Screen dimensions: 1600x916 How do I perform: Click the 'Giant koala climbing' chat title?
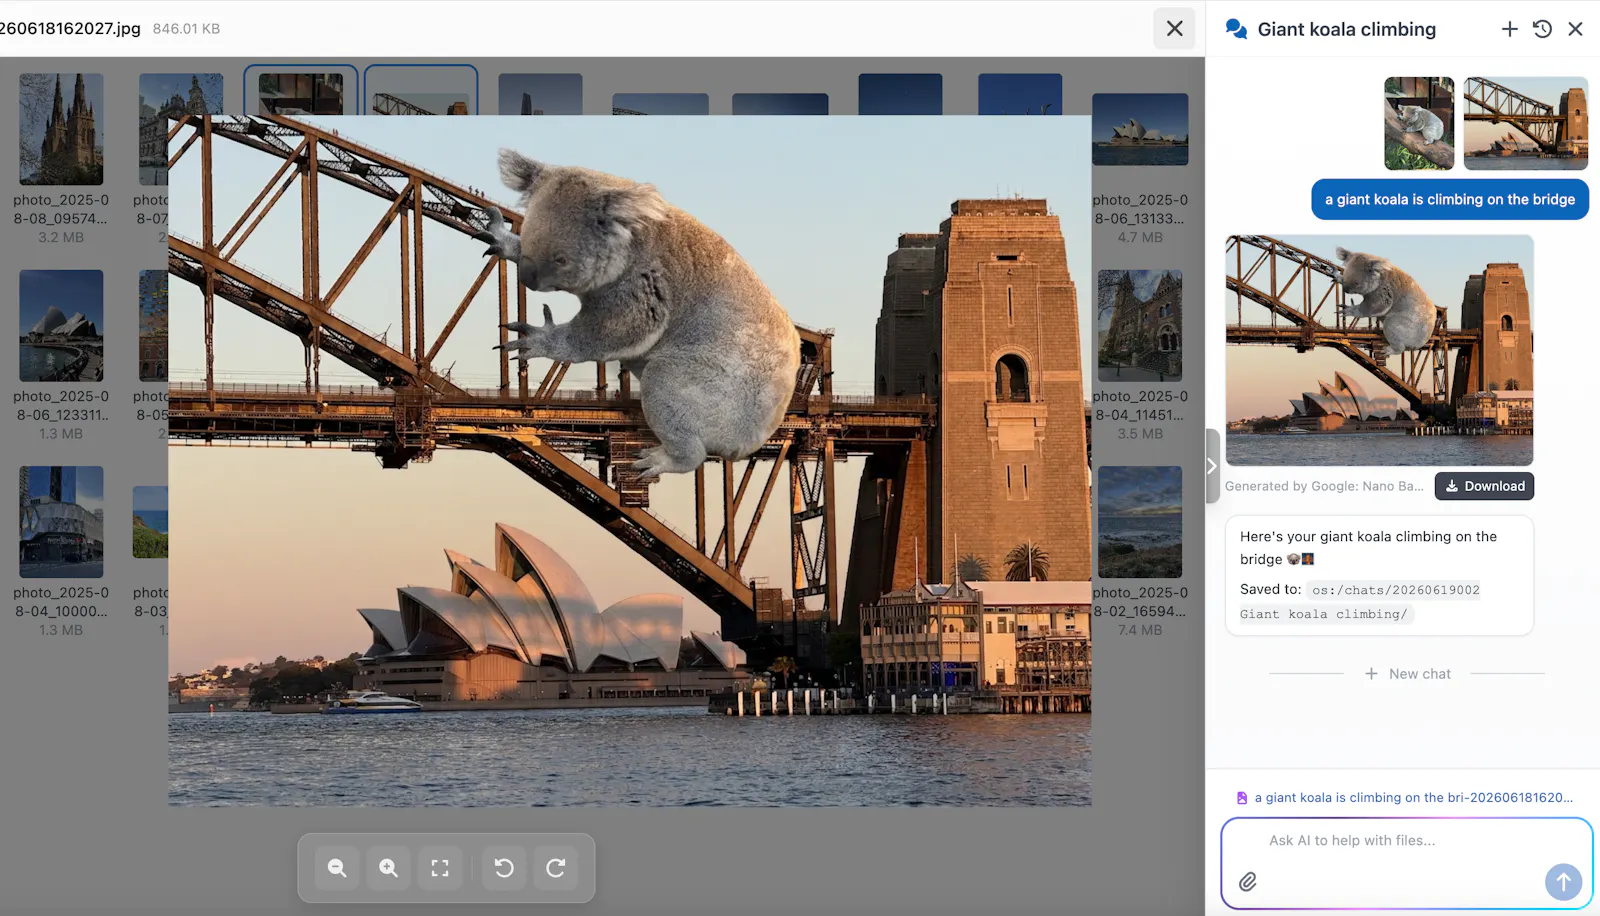[x=1346, y=29]
